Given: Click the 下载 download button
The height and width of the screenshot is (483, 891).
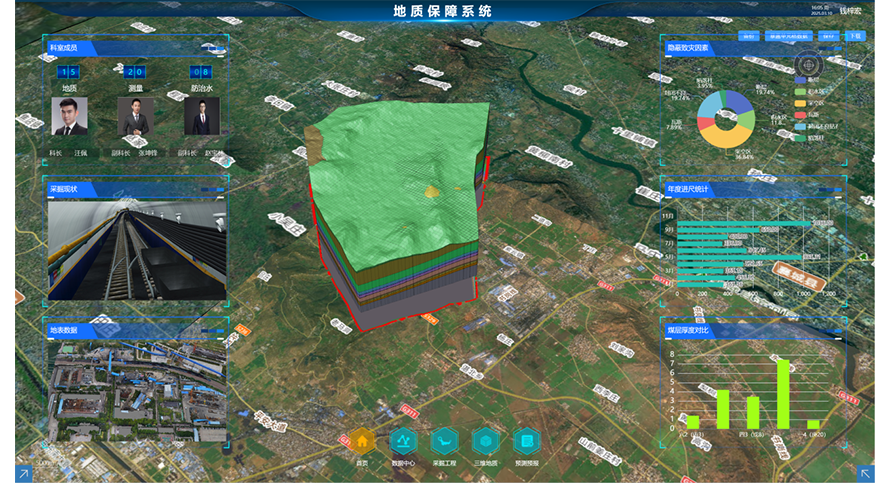Looking at the screenshot, I should (857, 36).
